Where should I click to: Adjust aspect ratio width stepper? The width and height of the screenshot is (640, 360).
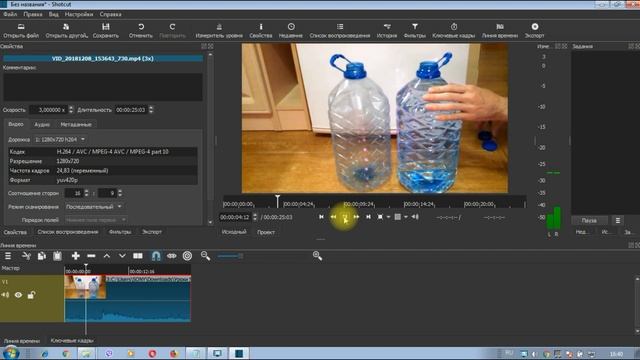click(x=86, y=193)
